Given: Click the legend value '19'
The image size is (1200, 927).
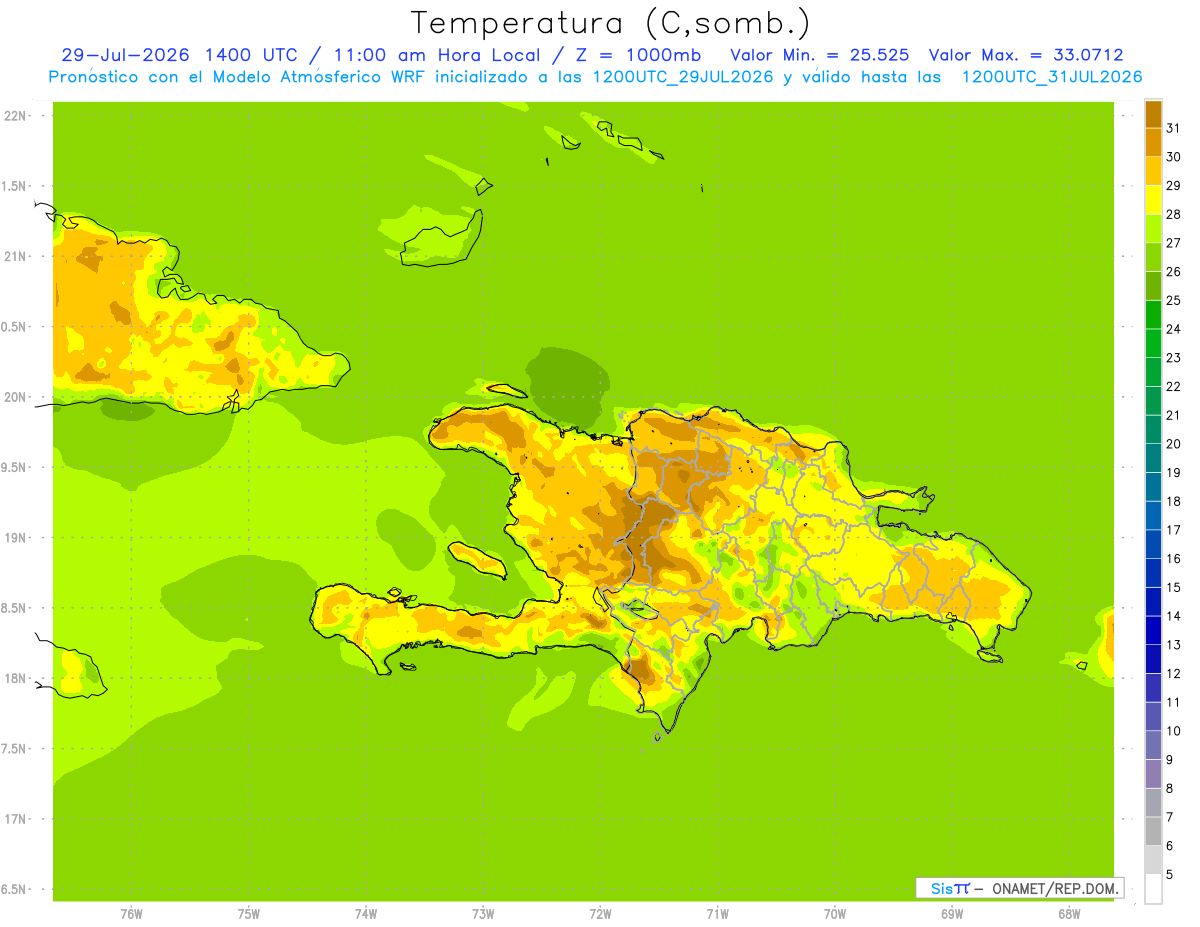Looking at the screenshot, I should pos(1173,473).
